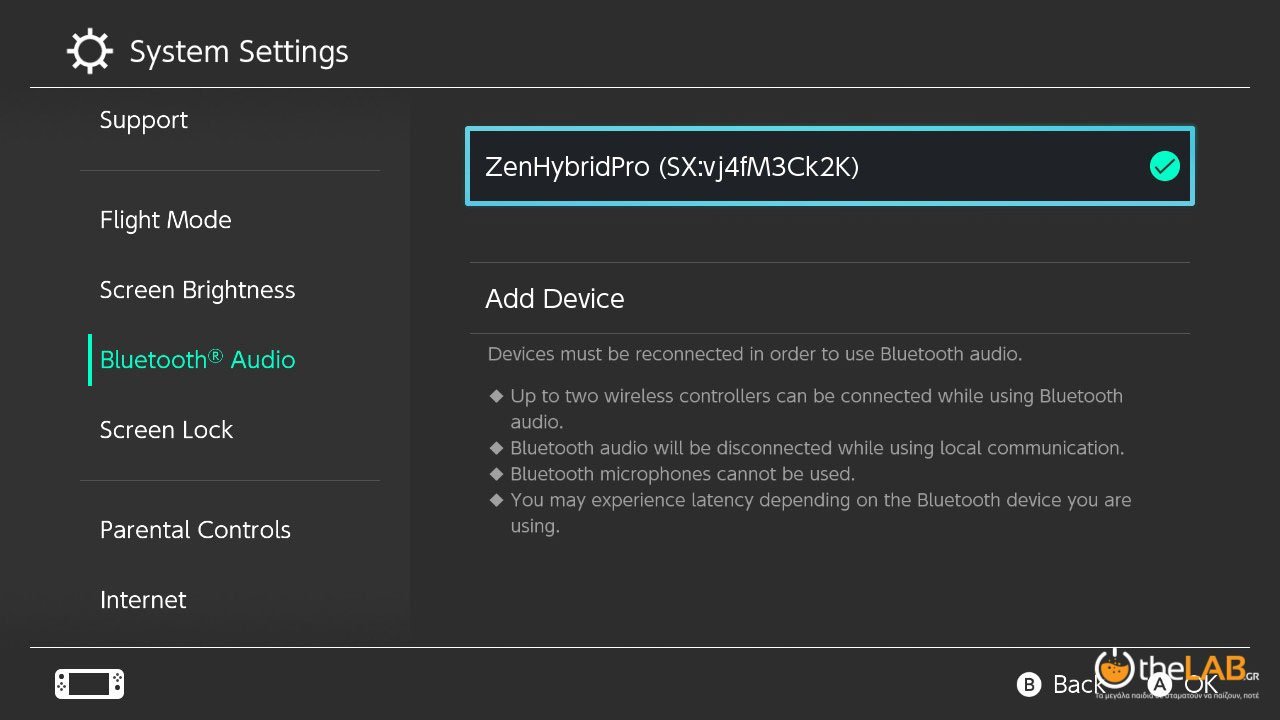Click Add Device to pair headphones
Image resolution: width=1280 pixels, height=720 pixels.
(555, 299)
